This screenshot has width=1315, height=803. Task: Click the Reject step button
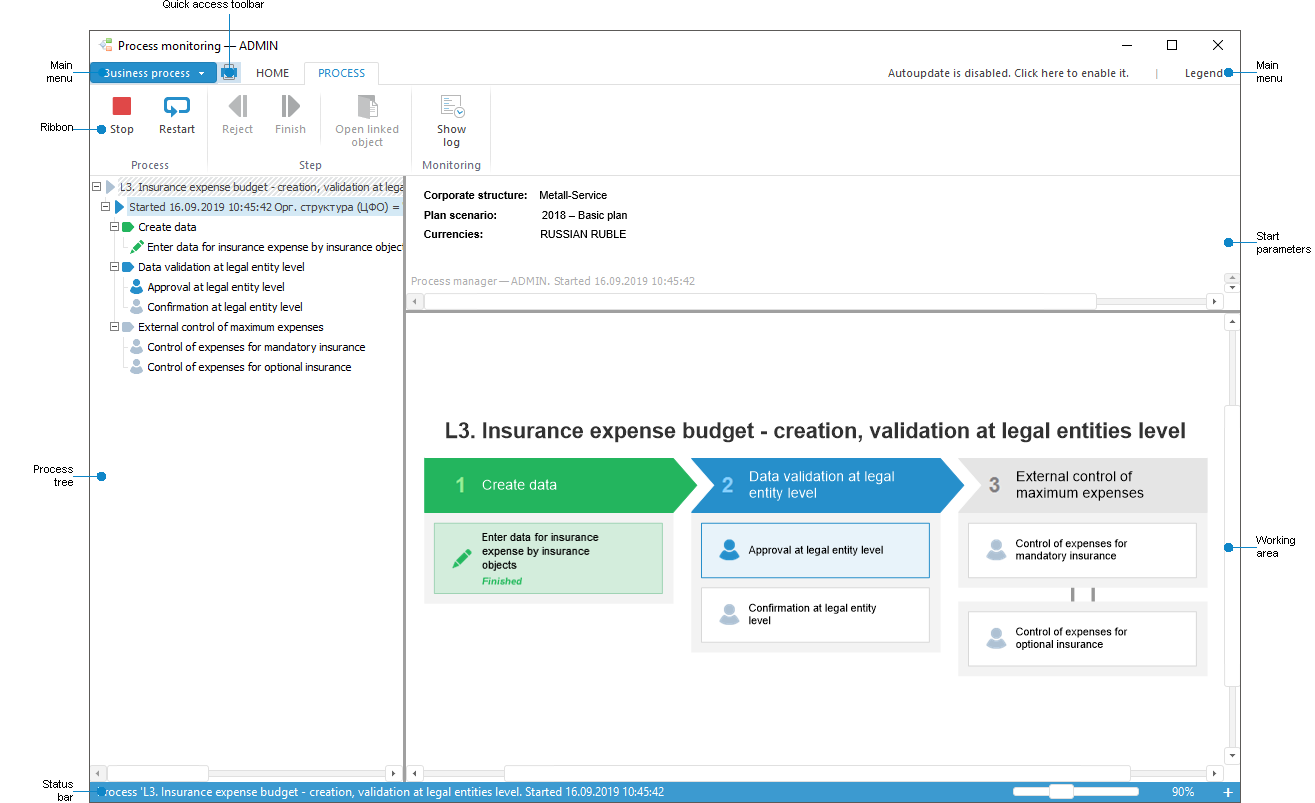[237, 115]
